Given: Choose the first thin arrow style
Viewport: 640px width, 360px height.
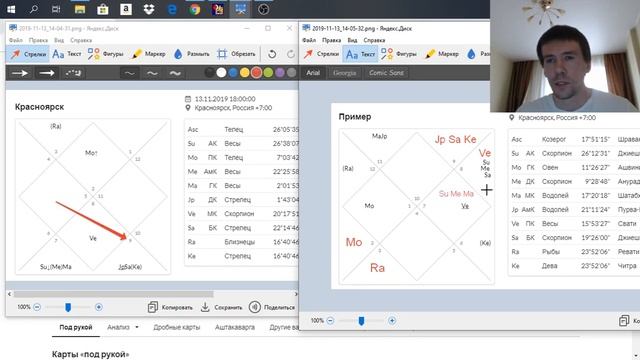Looking at the screenshot, I should [x=20, y=73].
